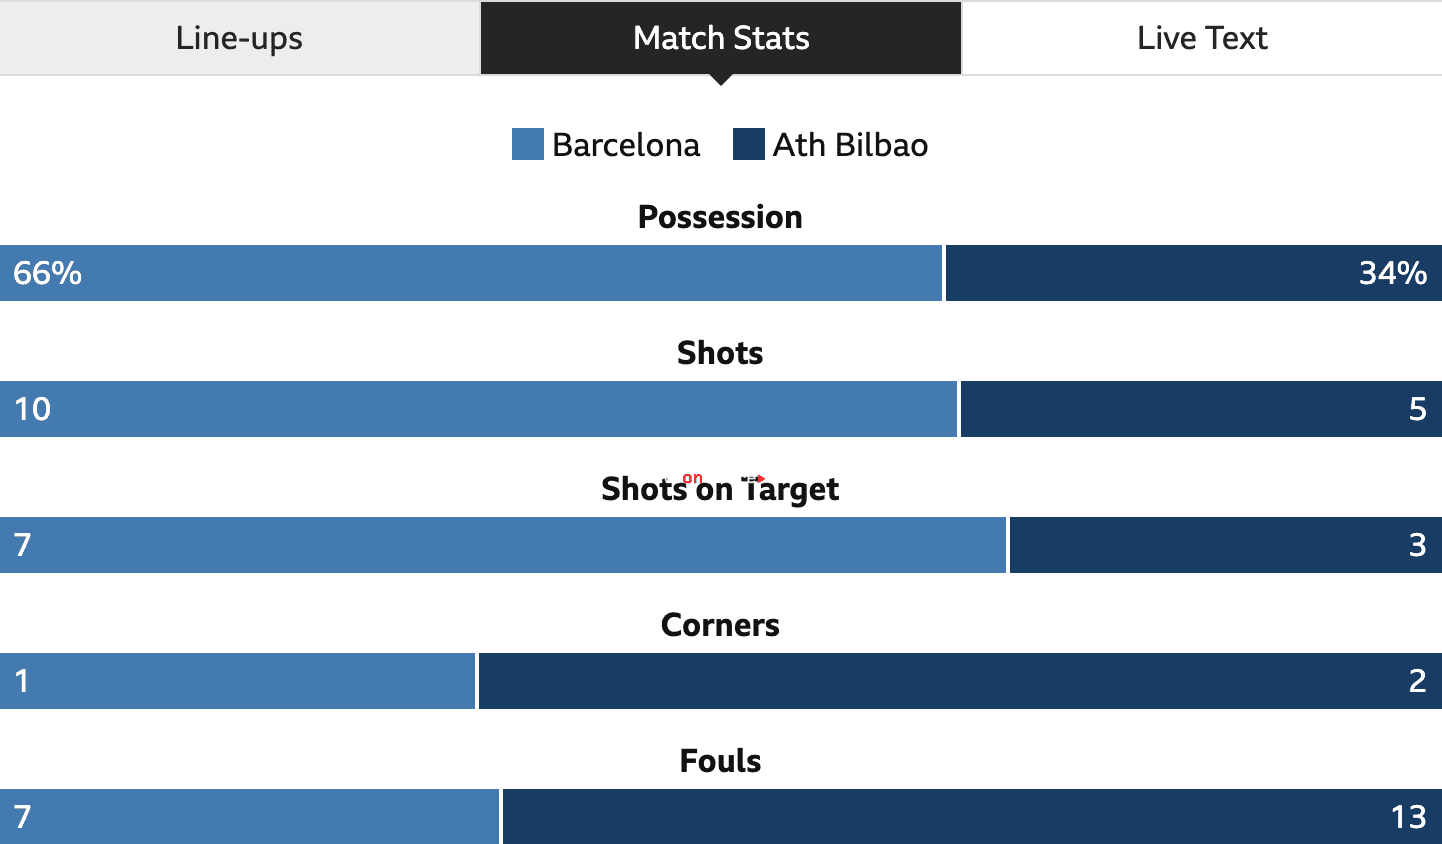Click Ath Bilbao's 3 shots on target bar
The height and width of the screenshot is (844, 1442).
[x=1226, y=545]
